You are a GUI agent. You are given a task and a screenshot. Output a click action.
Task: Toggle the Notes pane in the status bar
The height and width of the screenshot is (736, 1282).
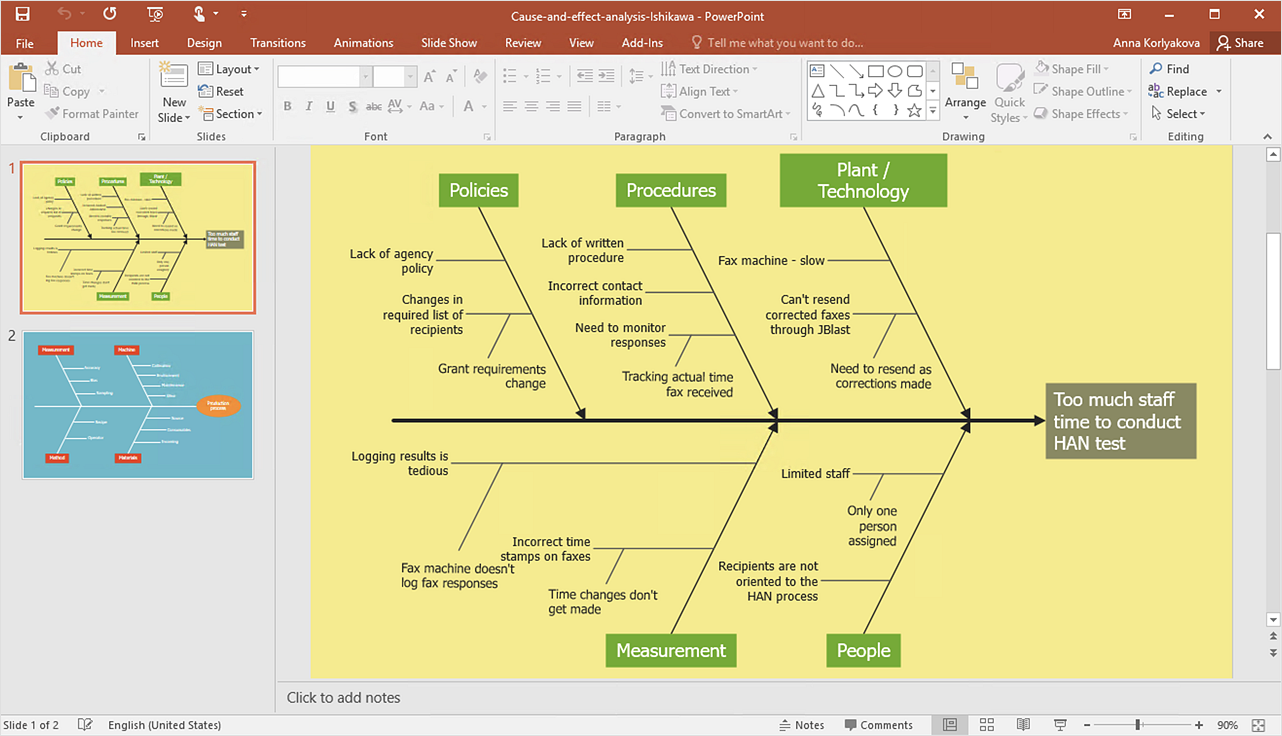point(801,725)
